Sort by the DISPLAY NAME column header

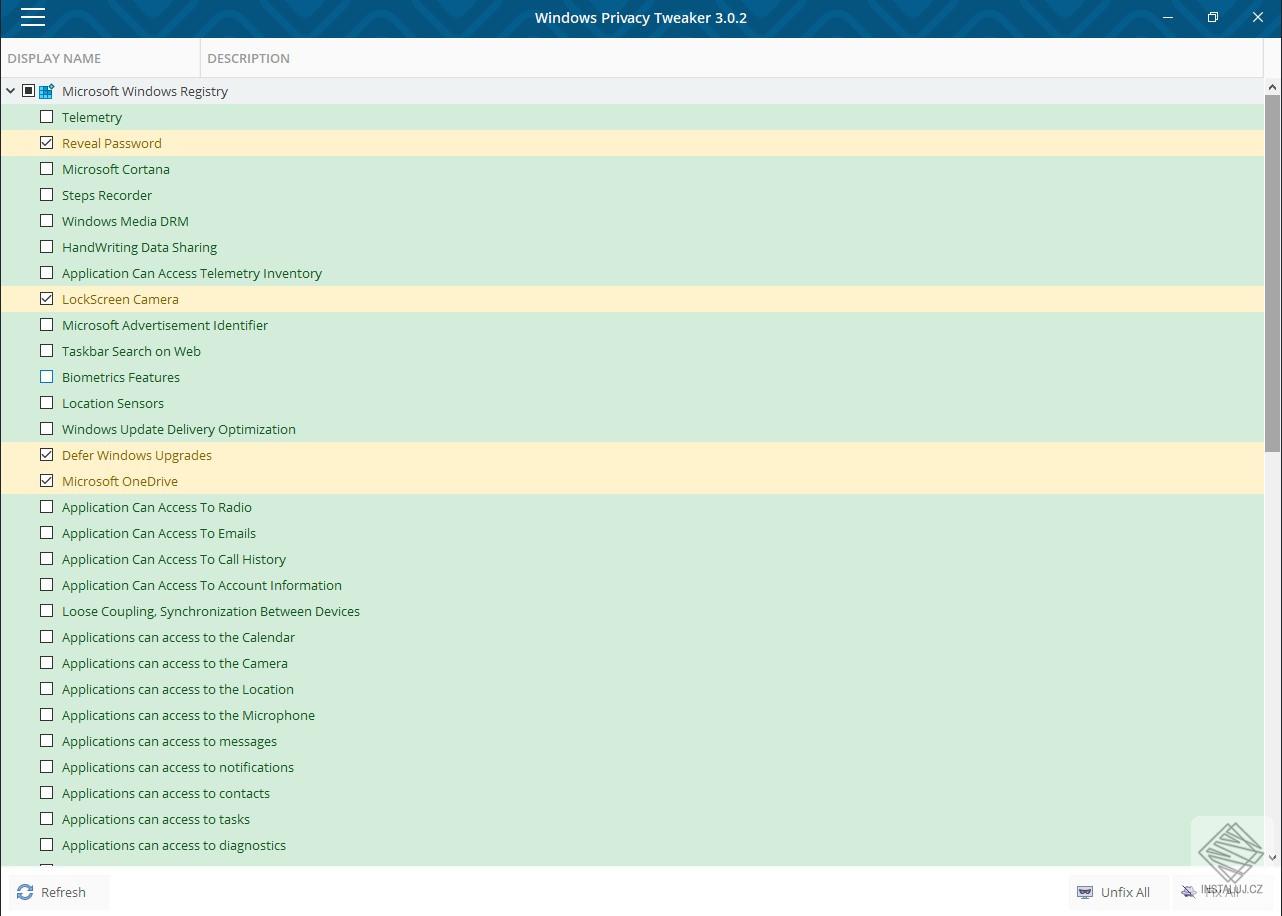[x=100, y=58]
